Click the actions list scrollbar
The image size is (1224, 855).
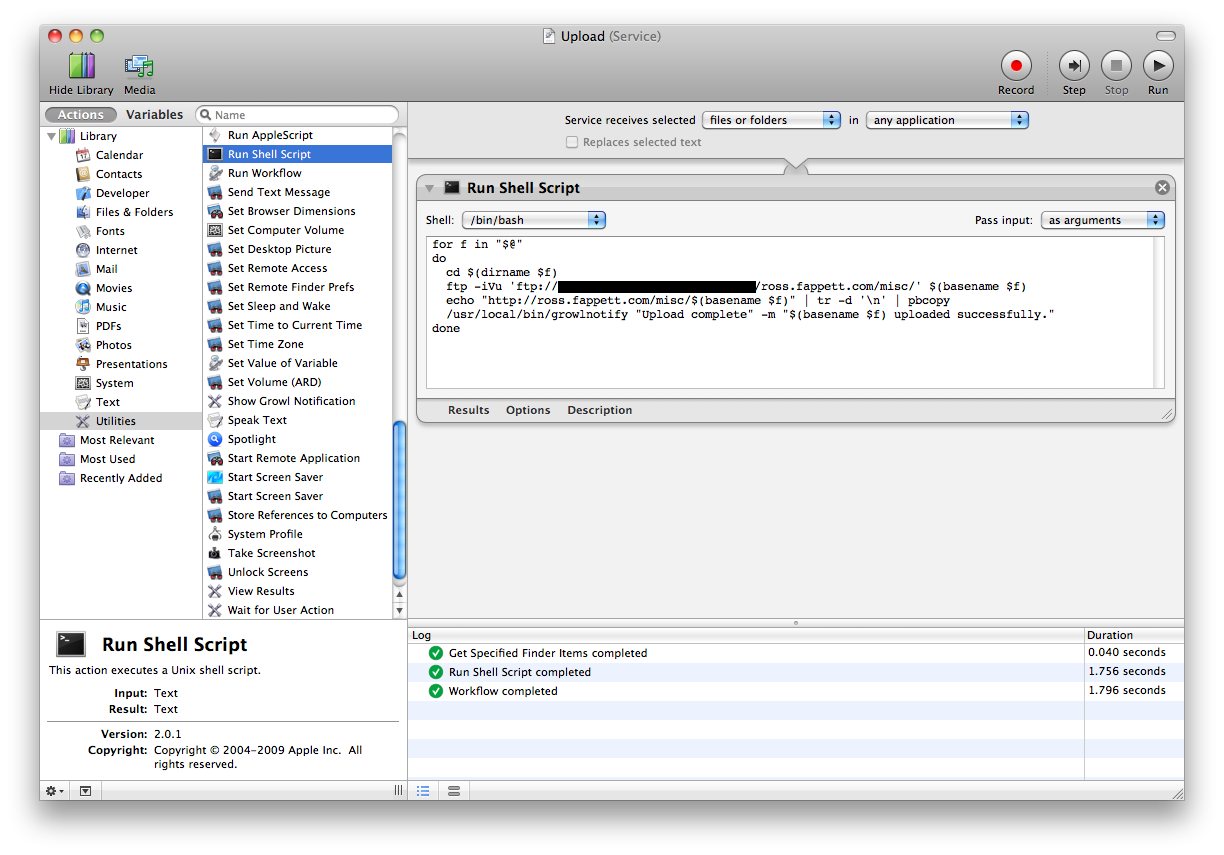click(400, 500)
